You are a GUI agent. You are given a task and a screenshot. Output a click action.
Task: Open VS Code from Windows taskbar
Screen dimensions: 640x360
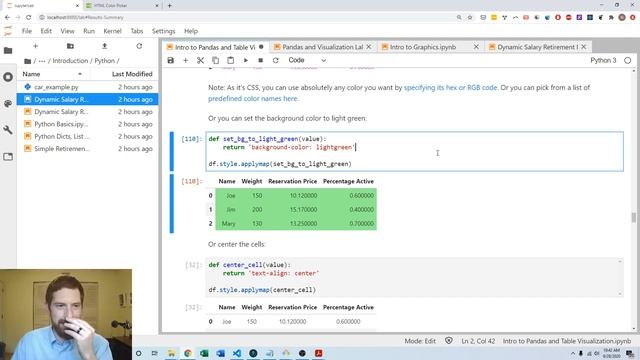point(237,353)
